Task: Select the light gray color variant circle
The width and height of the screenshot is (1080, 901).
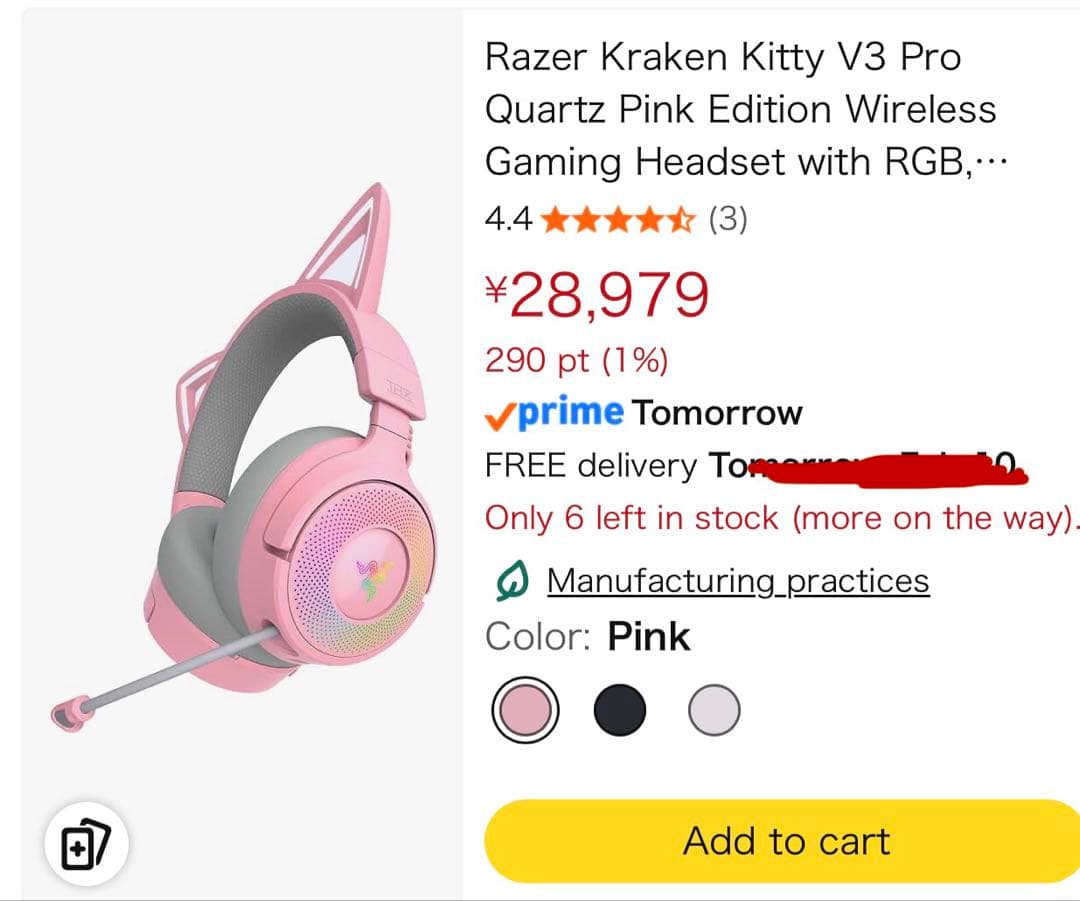Action: pos(714,709)
